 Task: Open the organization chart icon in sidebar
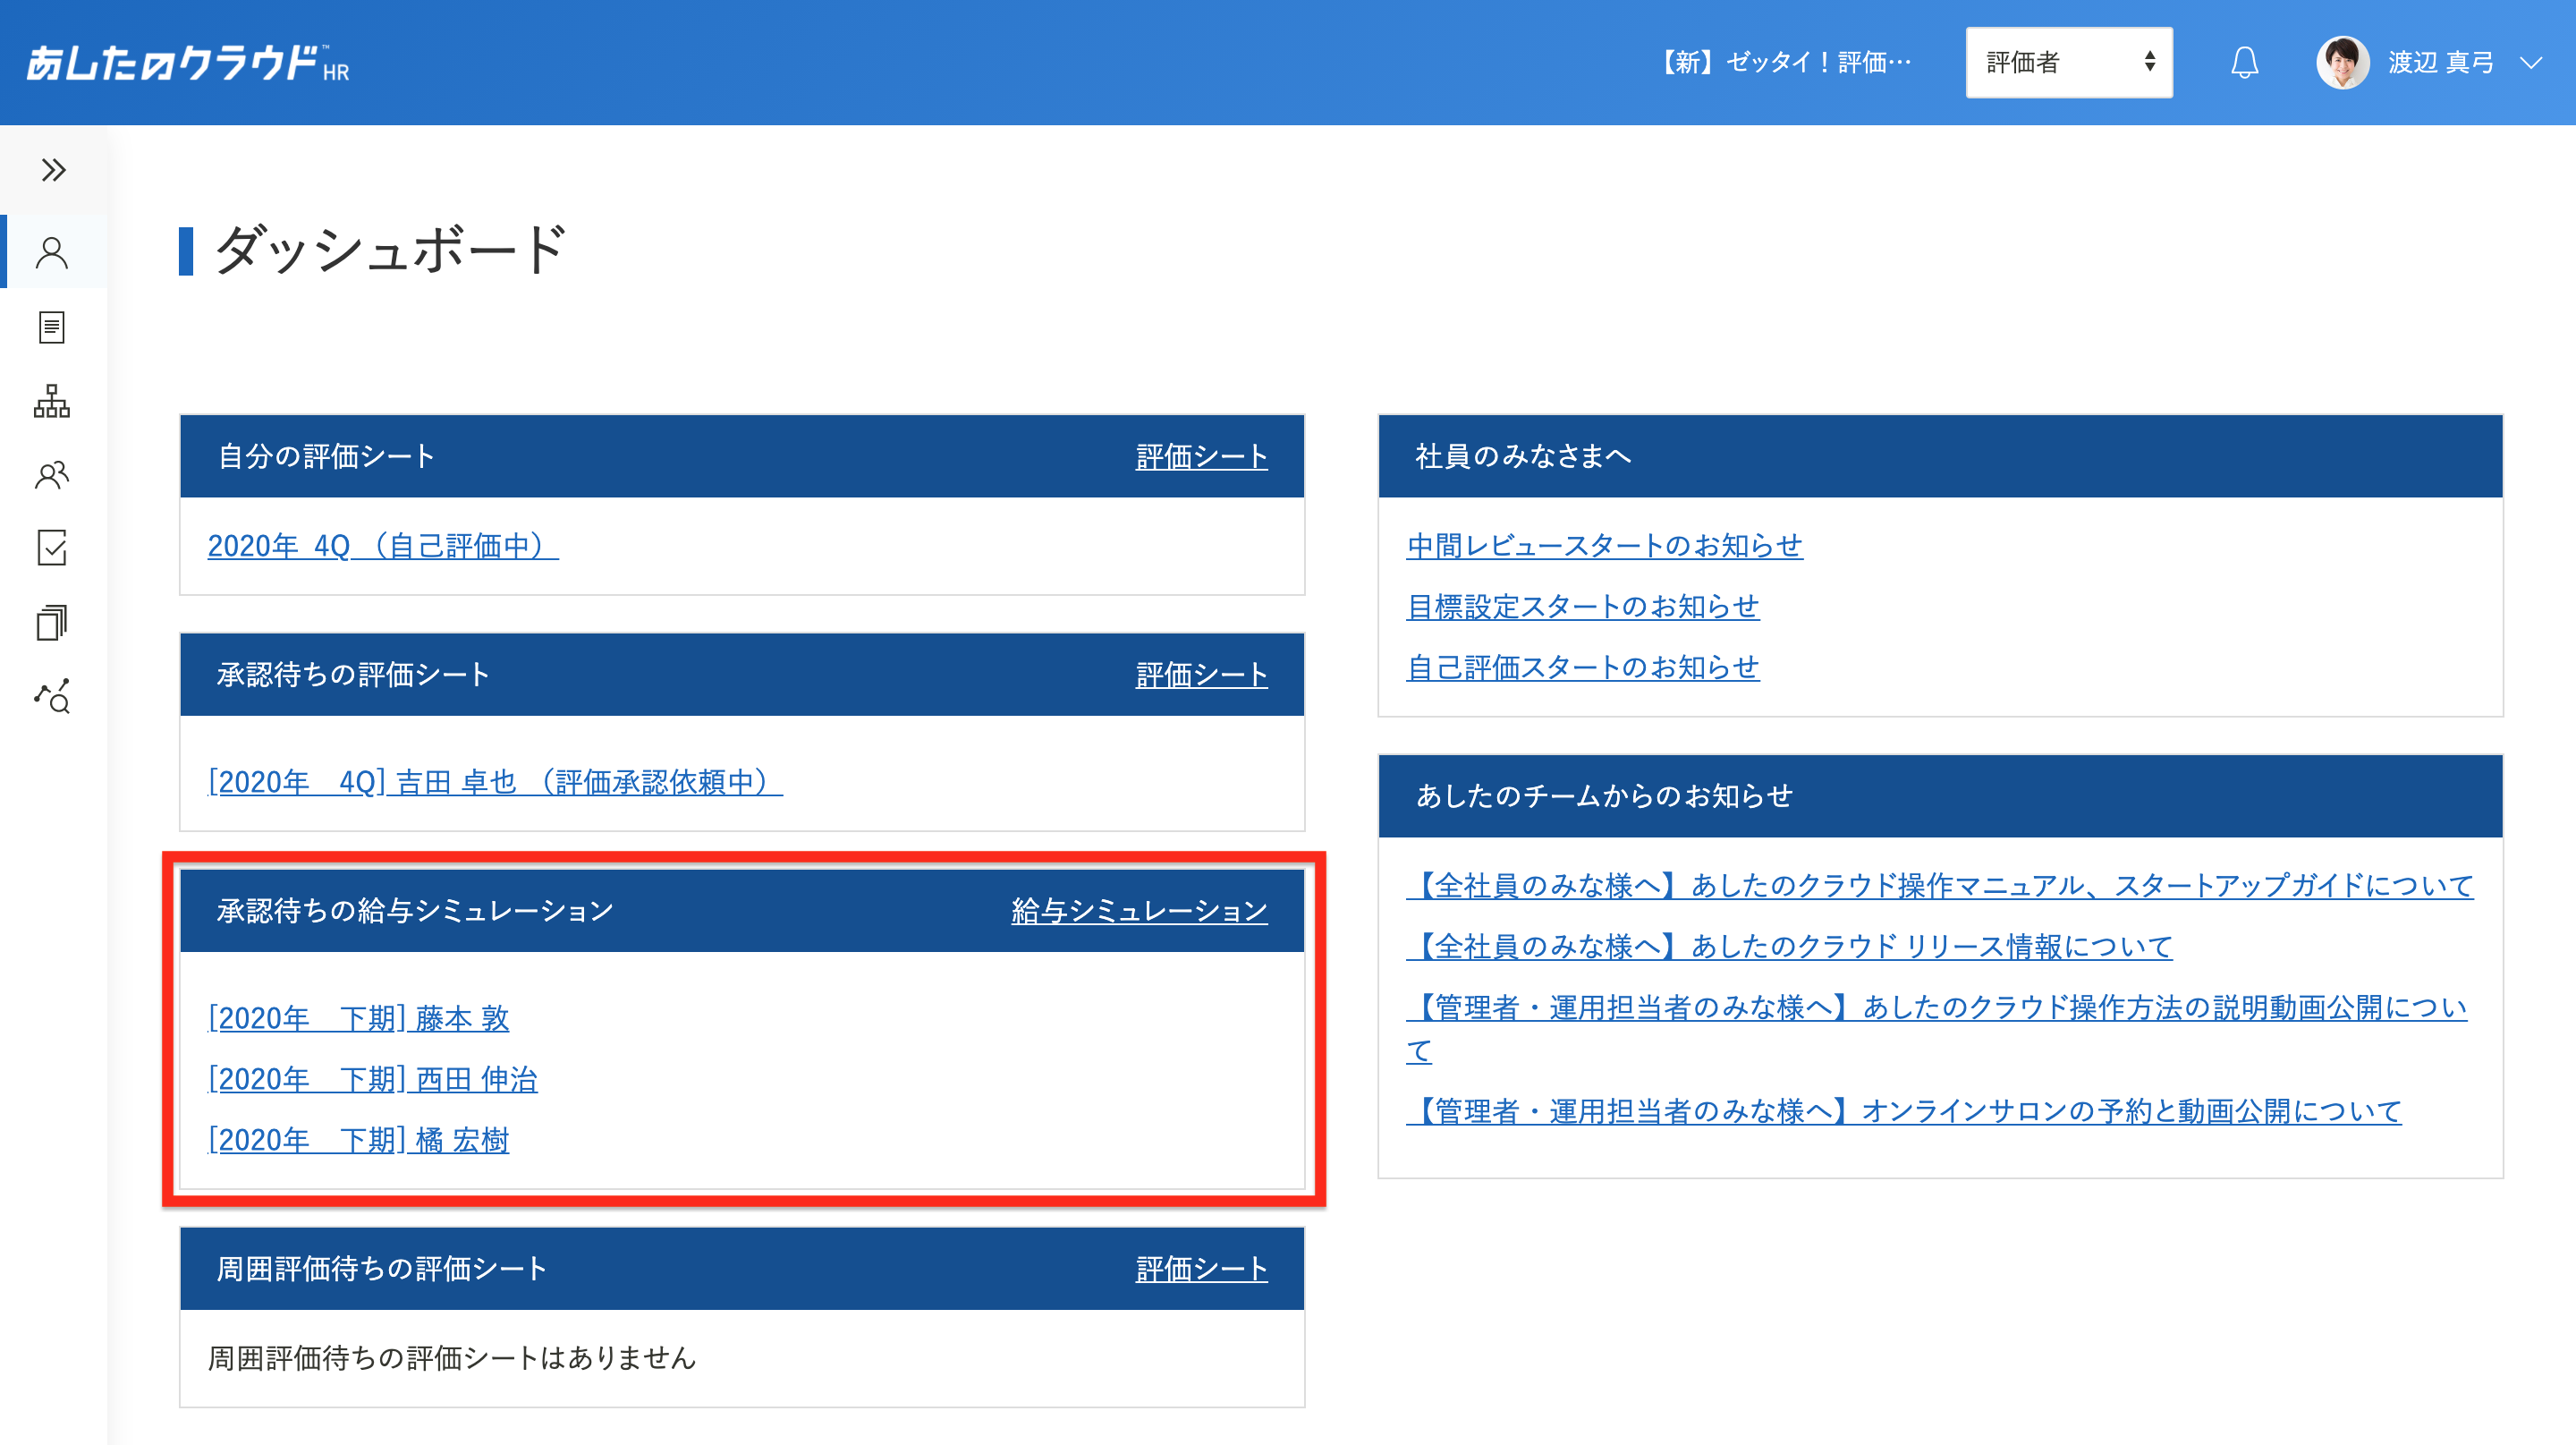pos(52,401)
